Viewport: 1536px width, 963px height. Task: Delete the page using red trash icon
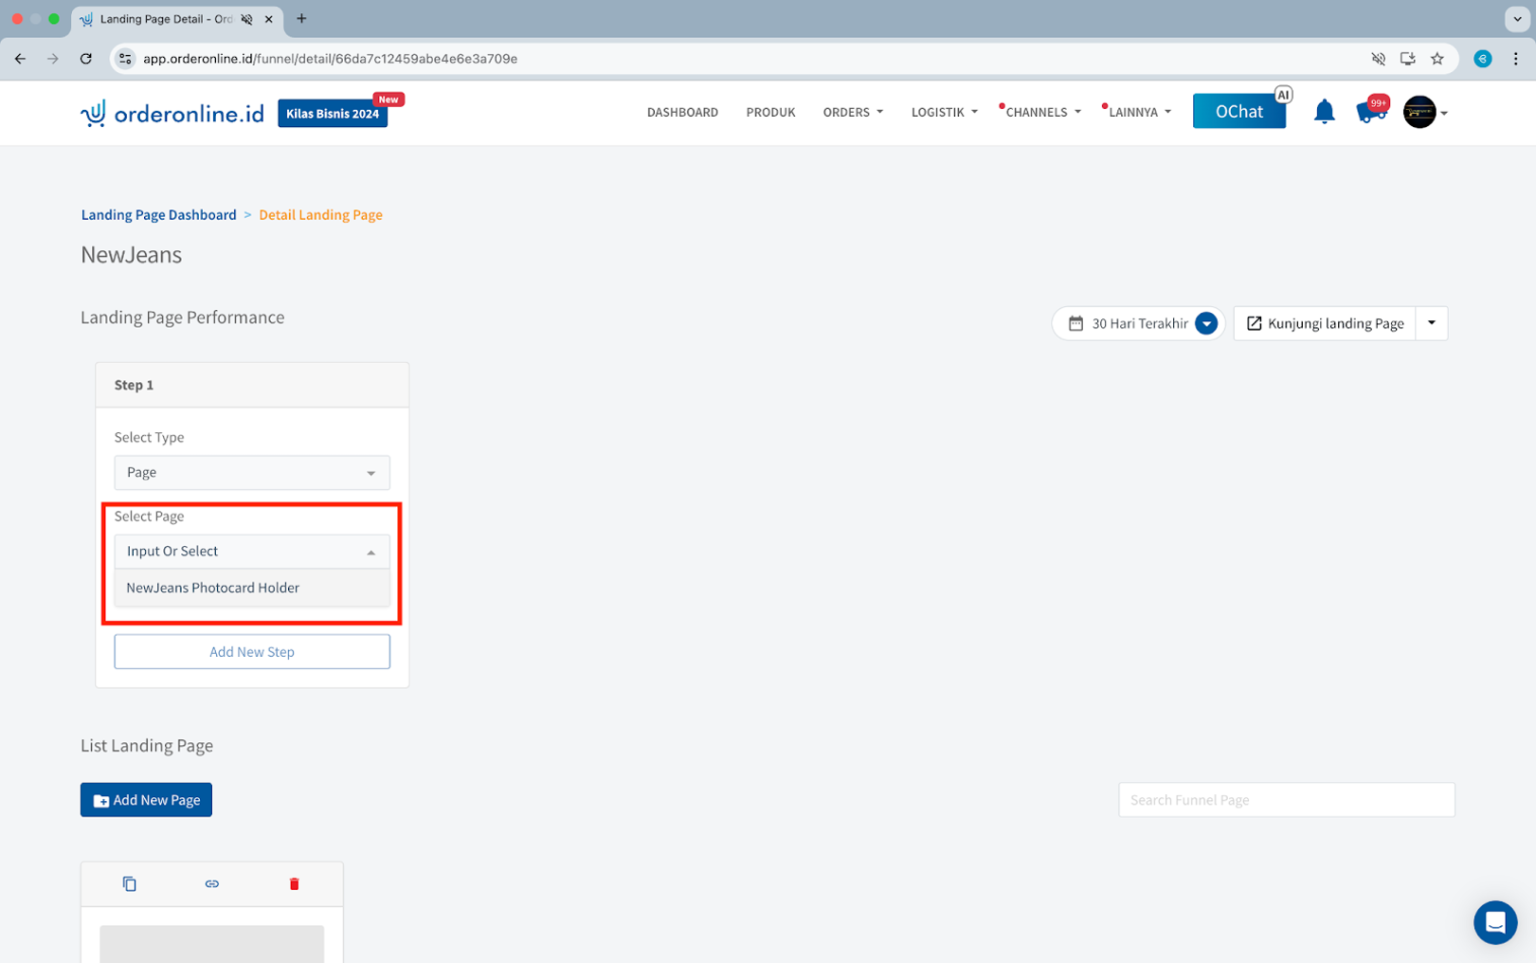(294, 884)
